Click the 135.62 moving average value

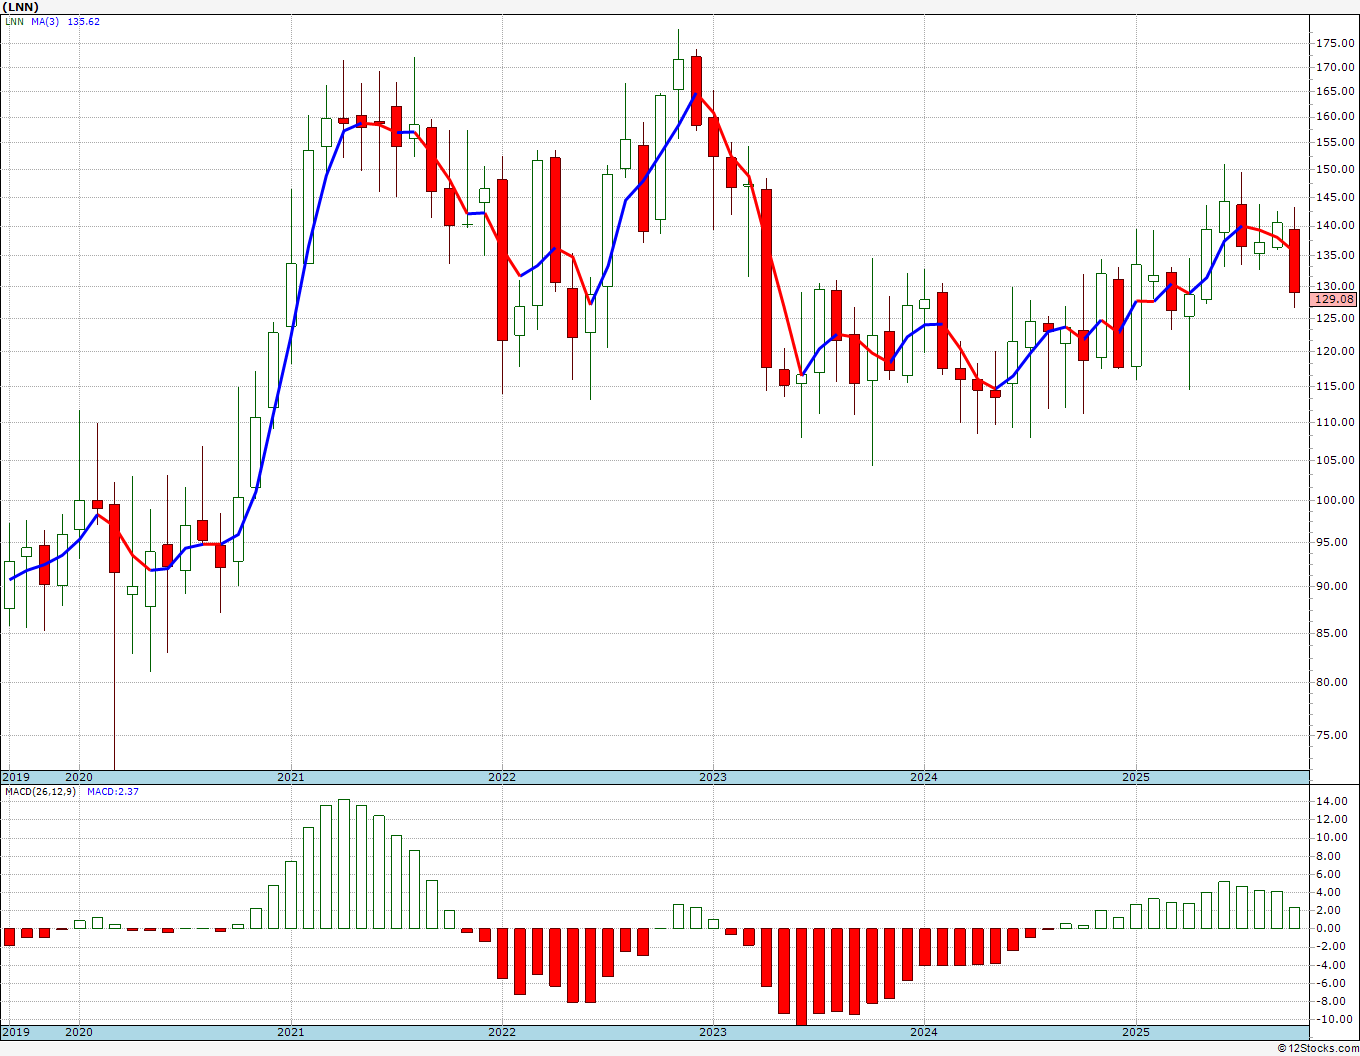click(x=83, y=22)
